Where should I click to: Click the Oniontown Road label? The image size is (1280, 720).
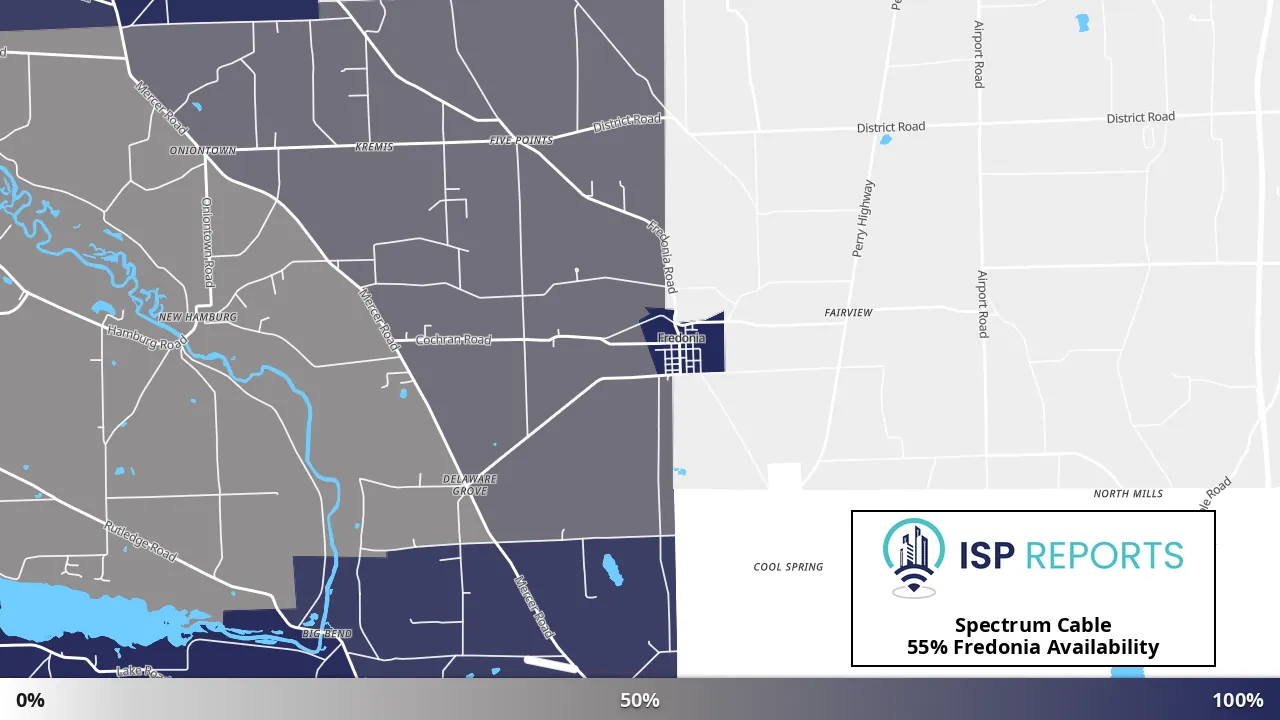tap(208, 242)
